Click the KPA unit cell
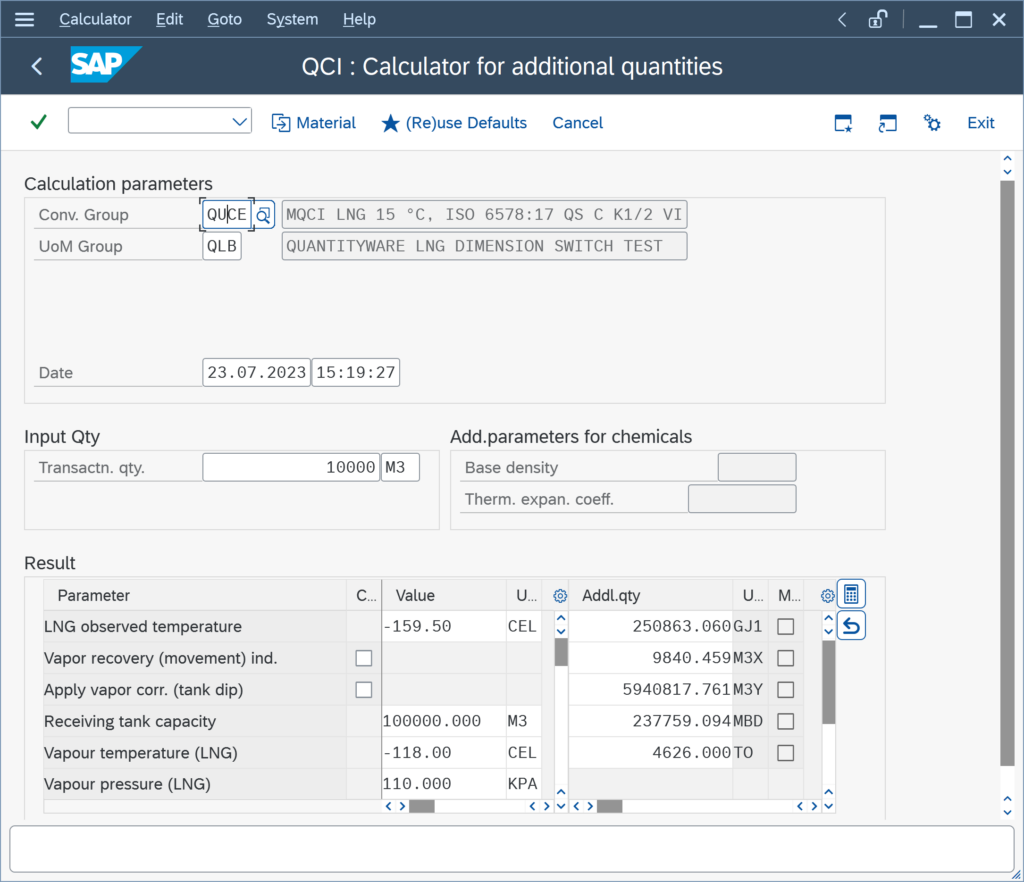This screenshot has height=882, width=1024. tap(523, 784)
